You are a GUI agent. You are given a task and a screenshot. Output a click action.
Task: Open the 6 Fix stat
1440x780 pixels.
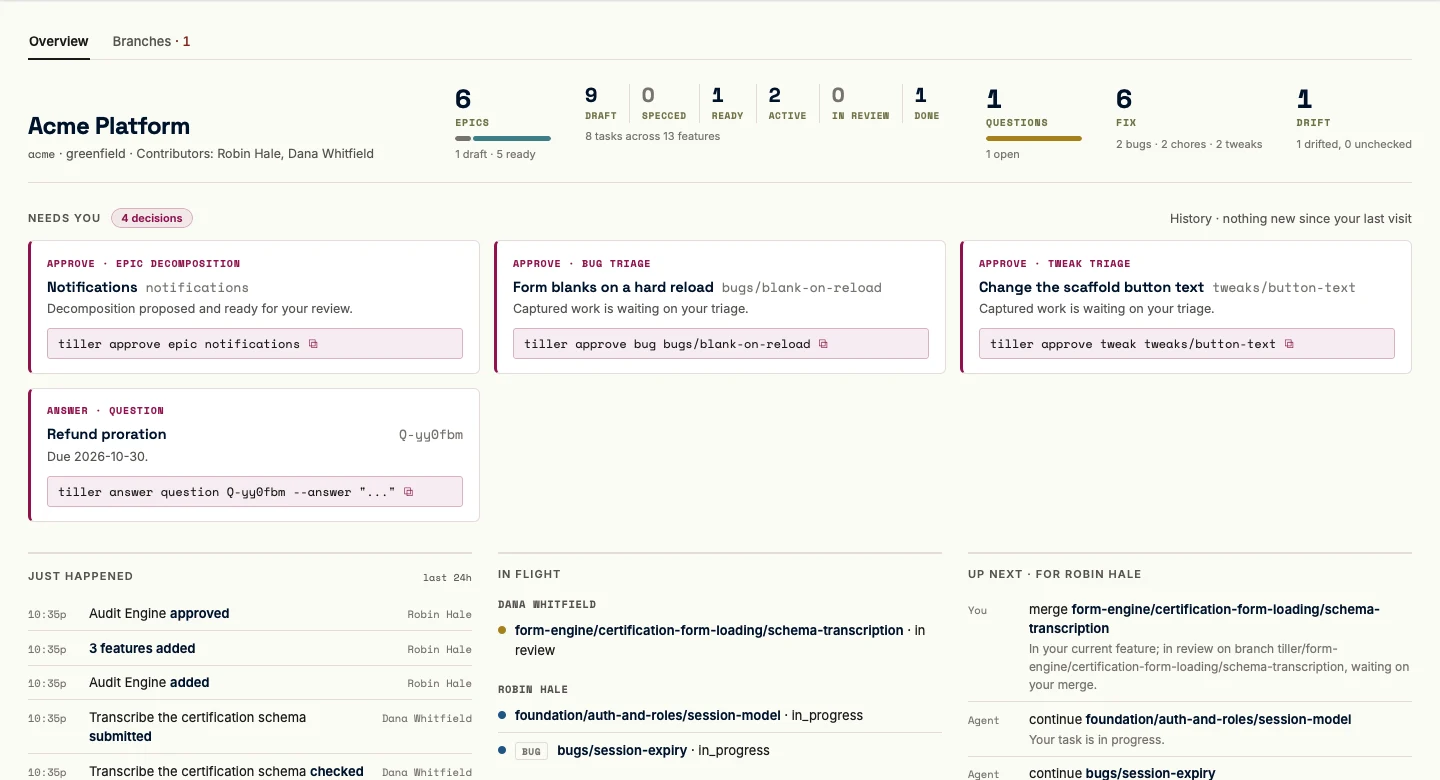[1189, 119]
